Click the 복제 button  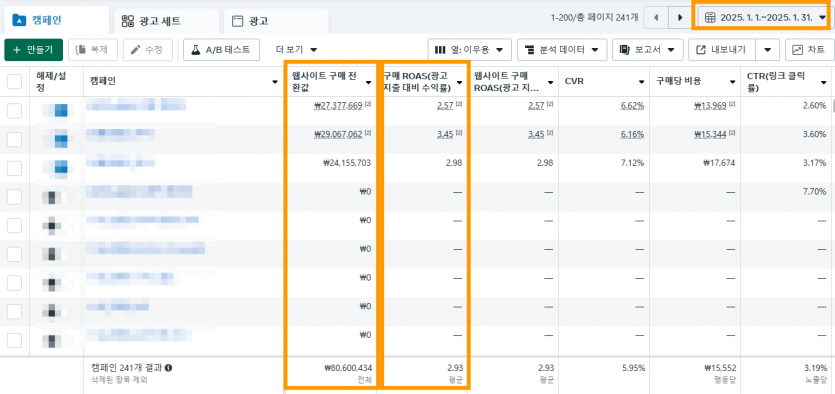coord(93,50)
